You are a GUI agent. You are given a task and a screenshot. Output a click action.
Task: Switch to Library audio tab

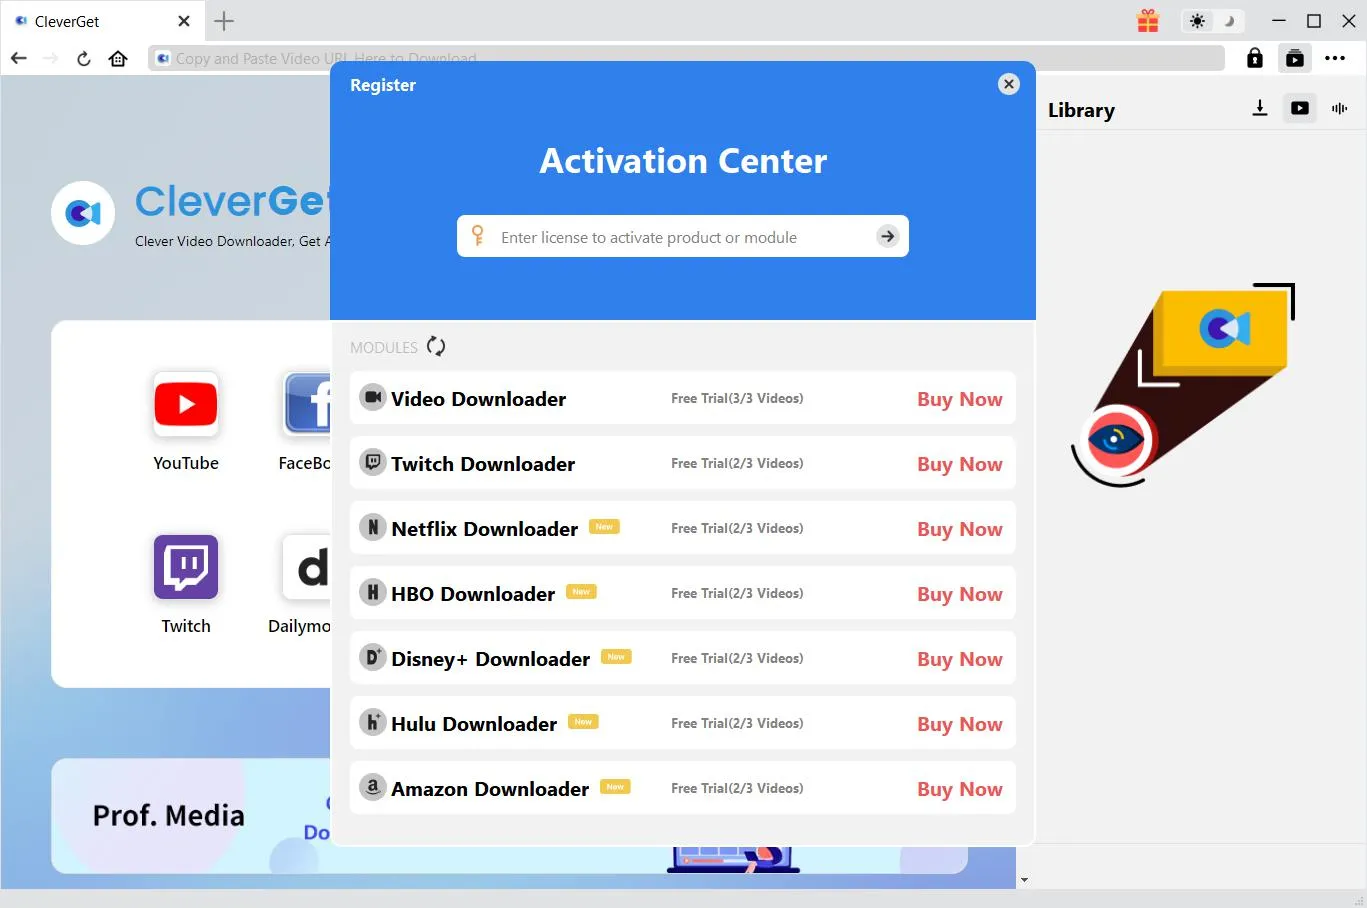pos(1340,109)
